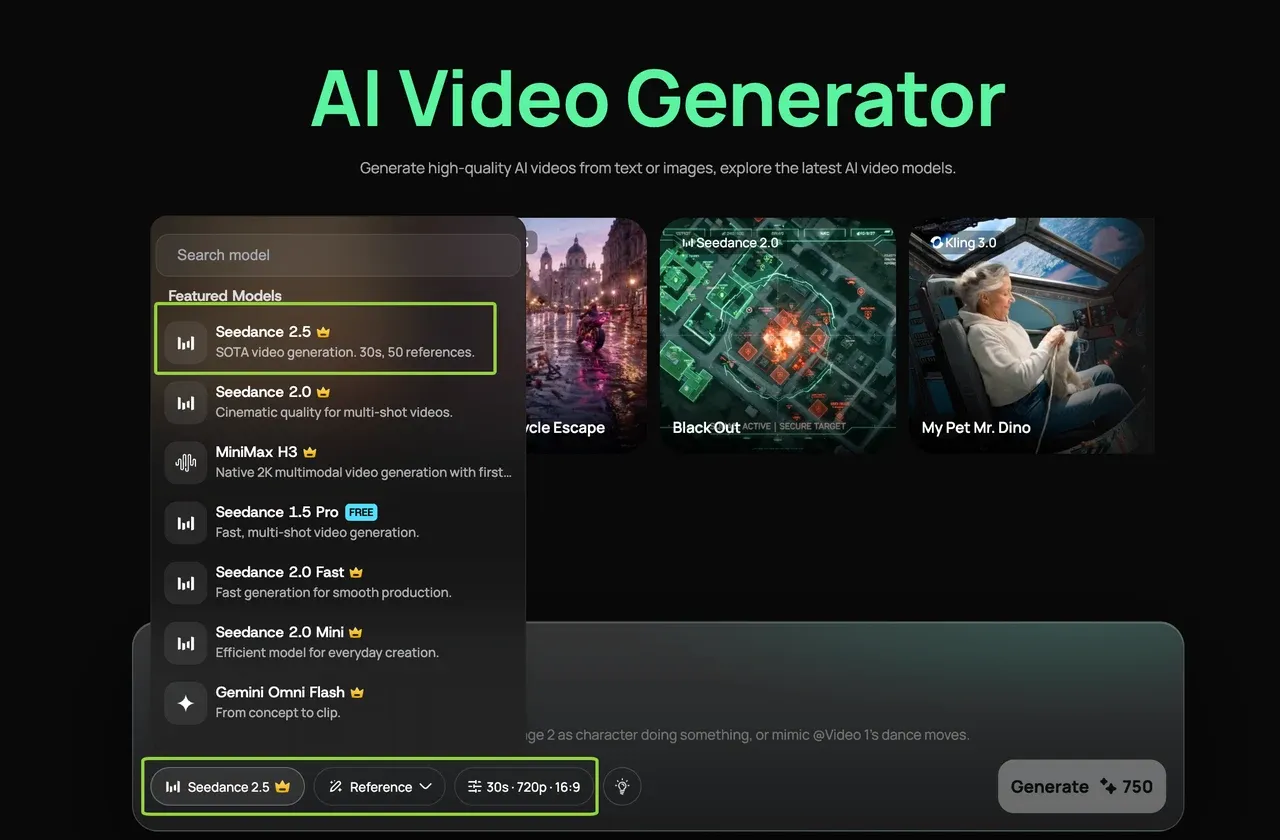Open the motorcycle Escape video thumbnail
The width and height of the screenshot is (1280, 840).
(585, 336)
